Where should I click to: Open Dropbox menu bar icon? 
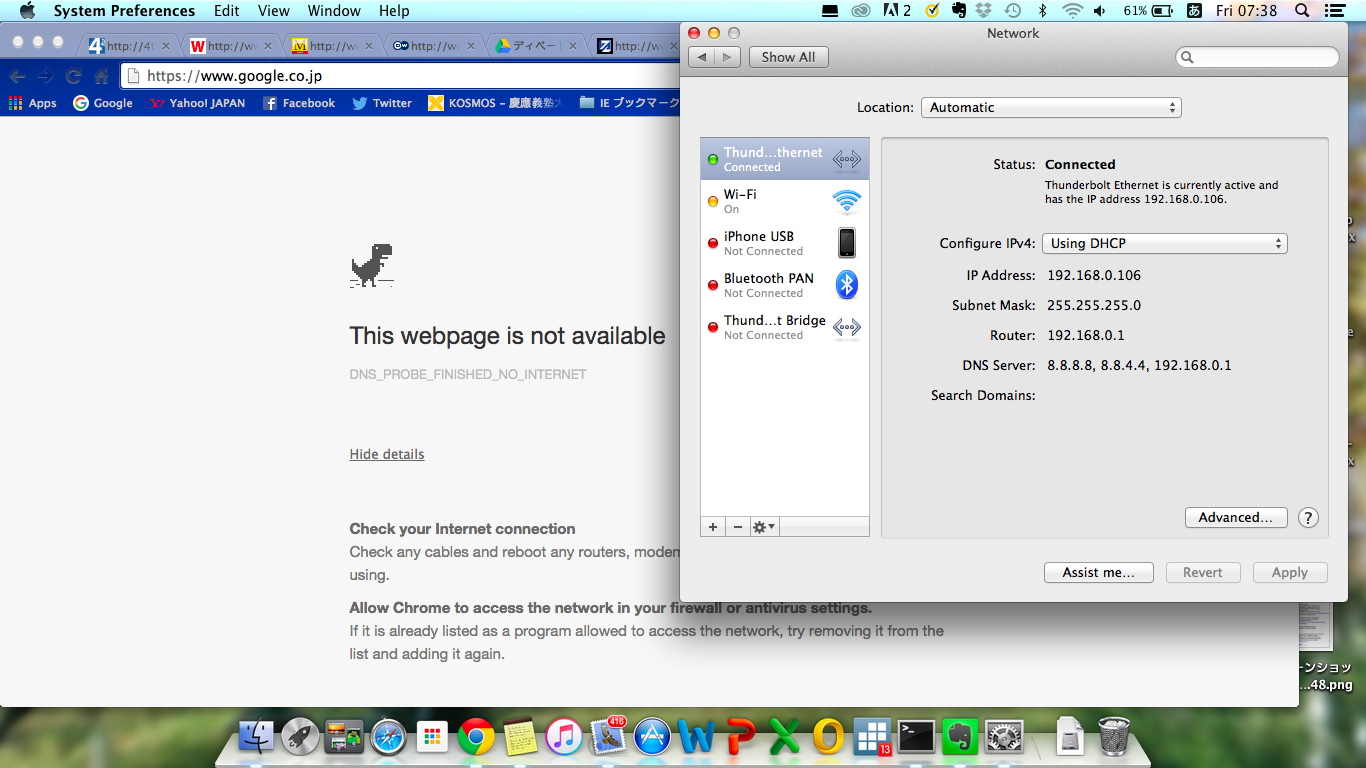983,11
